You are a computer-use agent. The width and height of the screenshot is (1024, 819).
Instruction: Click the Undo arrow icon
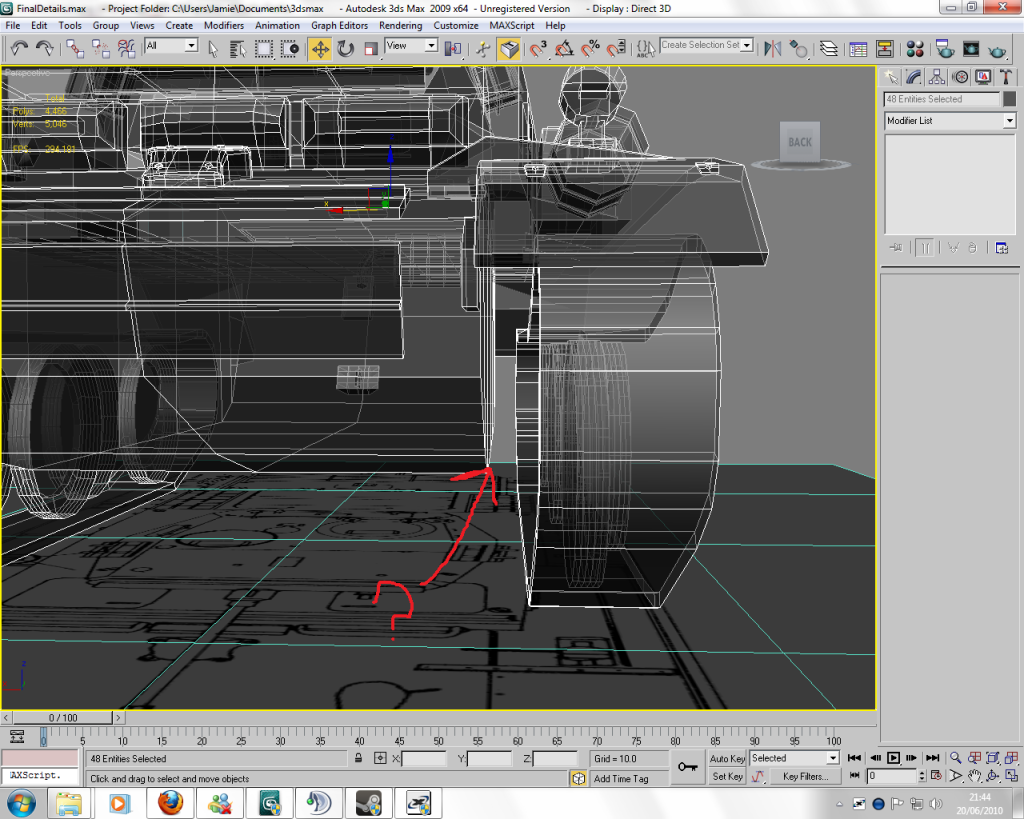tap(19, 48)
